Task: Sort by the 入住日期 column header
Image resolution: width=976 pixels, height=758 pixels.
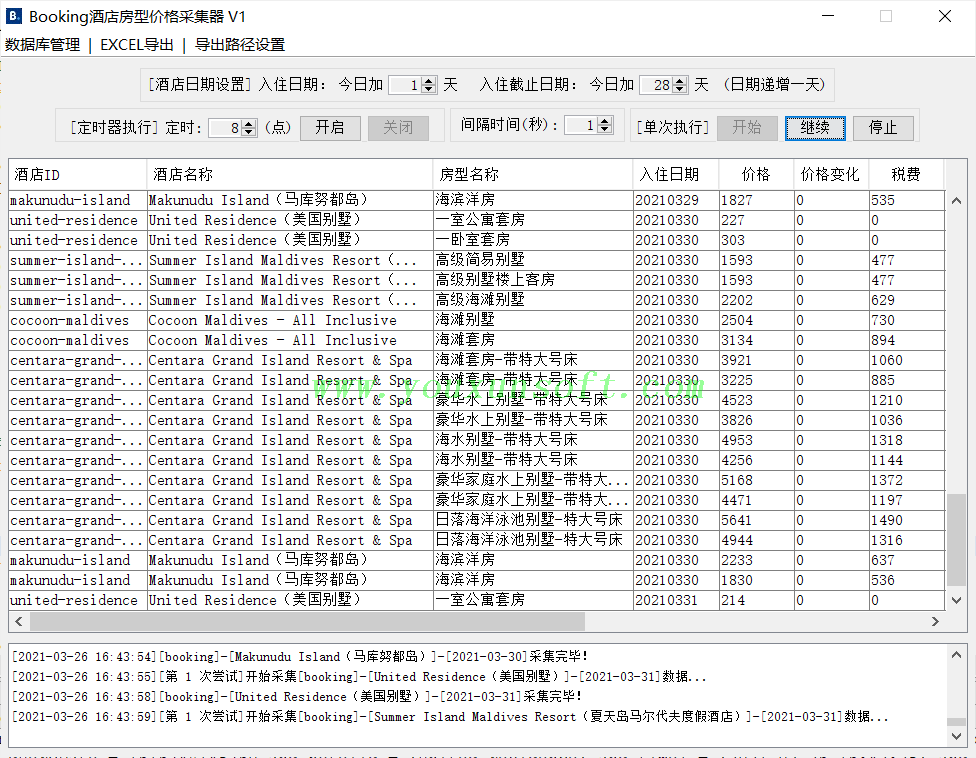Action: pos(676,175)
